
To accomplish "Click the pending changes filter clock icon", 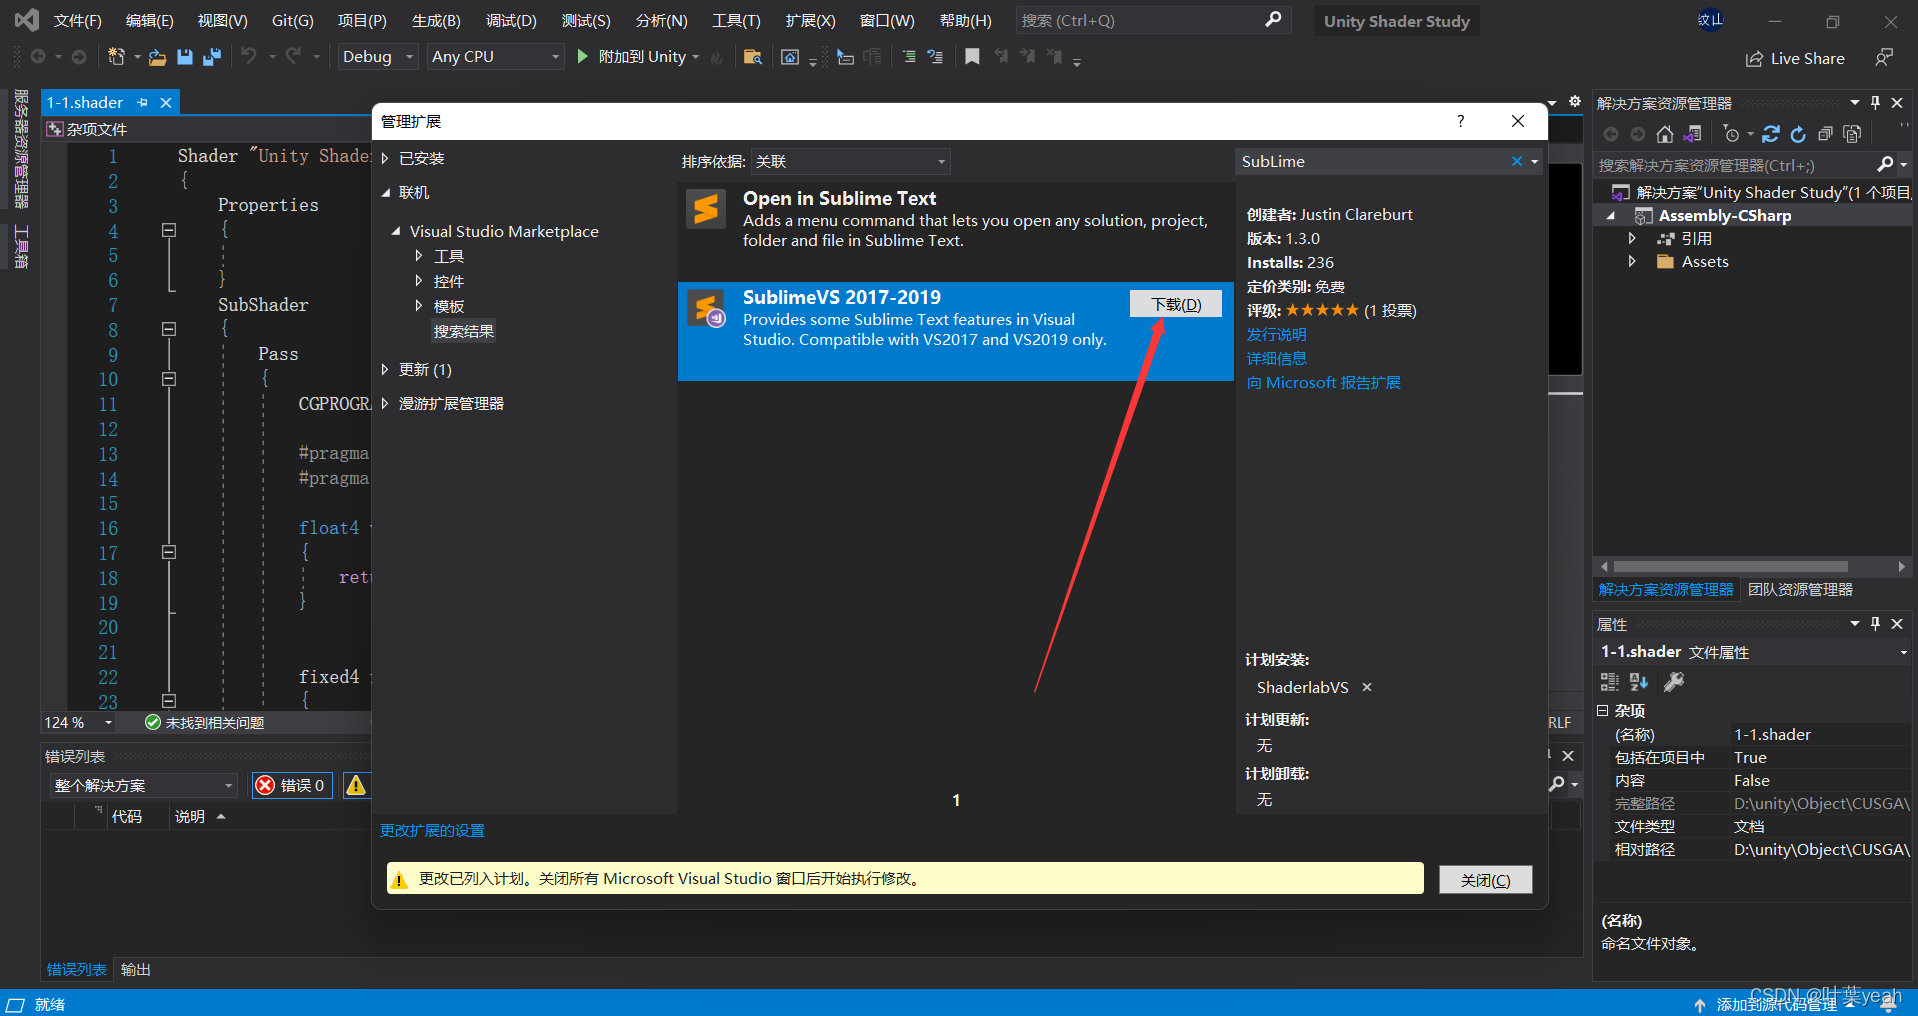I will click(x=1732, y=134).
